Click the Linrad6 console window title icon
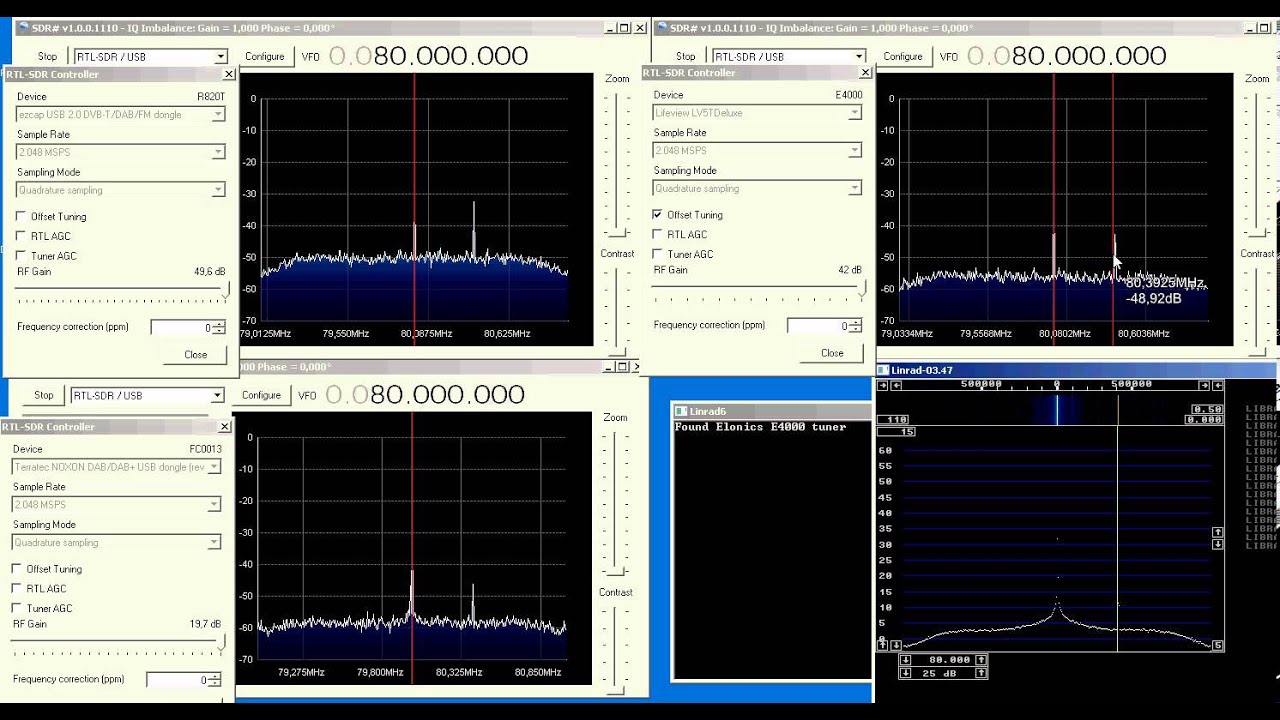Image resolution: width=1280 pixels, height=720 pixels. 681,411
